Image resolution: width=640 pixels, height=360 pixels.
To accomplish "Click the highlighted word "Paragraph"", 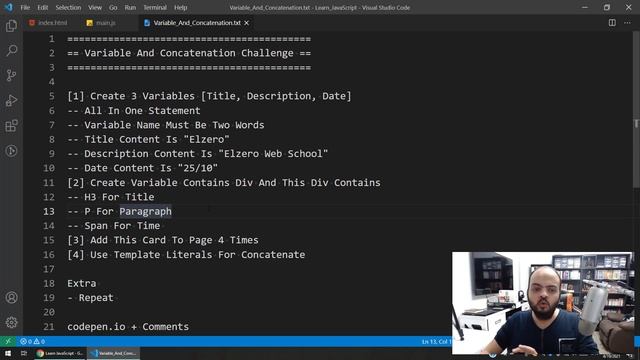I will (x=145, y=211).
